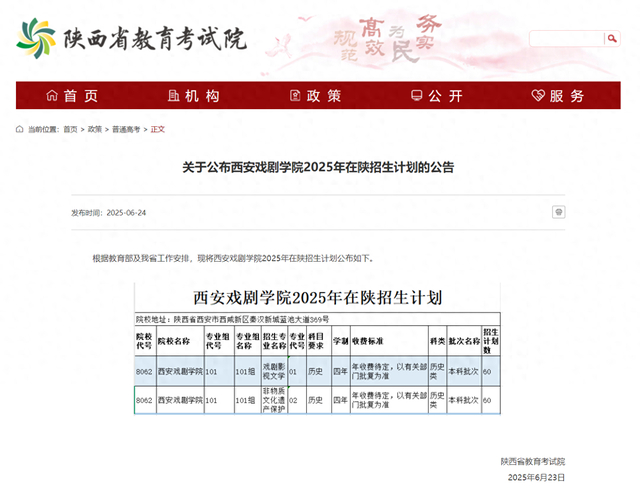
Task: Open the 首页 navigation menu
Action: pos(72,95)
